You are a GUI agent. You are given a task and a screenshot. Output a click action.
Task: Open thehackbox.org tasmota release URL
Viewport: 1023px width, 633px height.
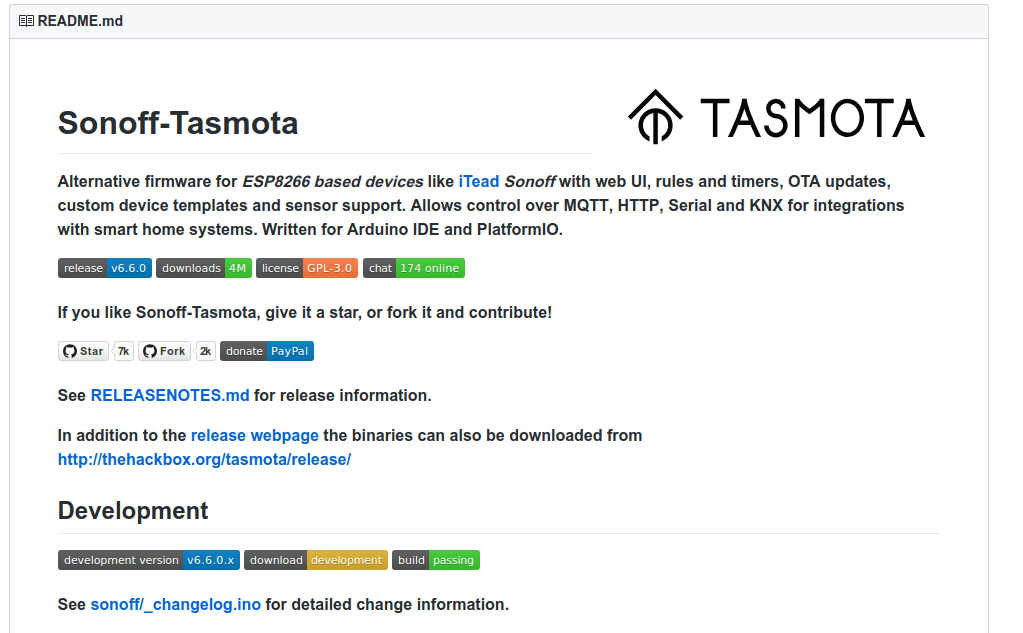204,460
